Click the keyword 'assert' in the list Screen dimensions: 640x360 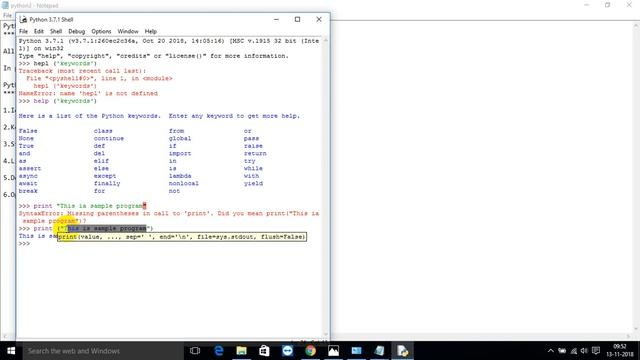point(30,169)
